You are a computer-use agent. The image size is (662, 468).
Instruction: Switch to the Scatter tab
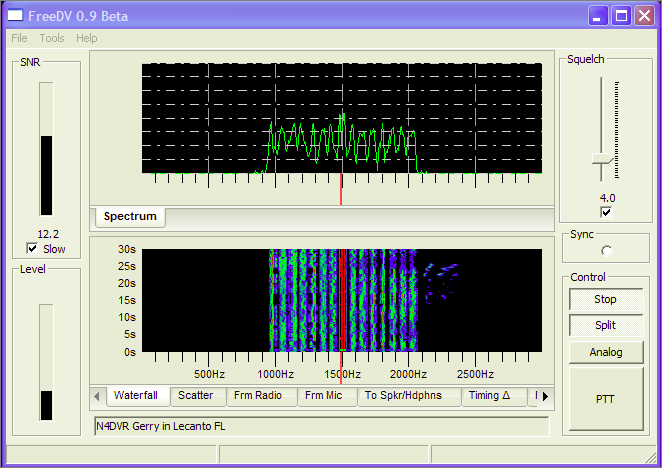[195, 396]
